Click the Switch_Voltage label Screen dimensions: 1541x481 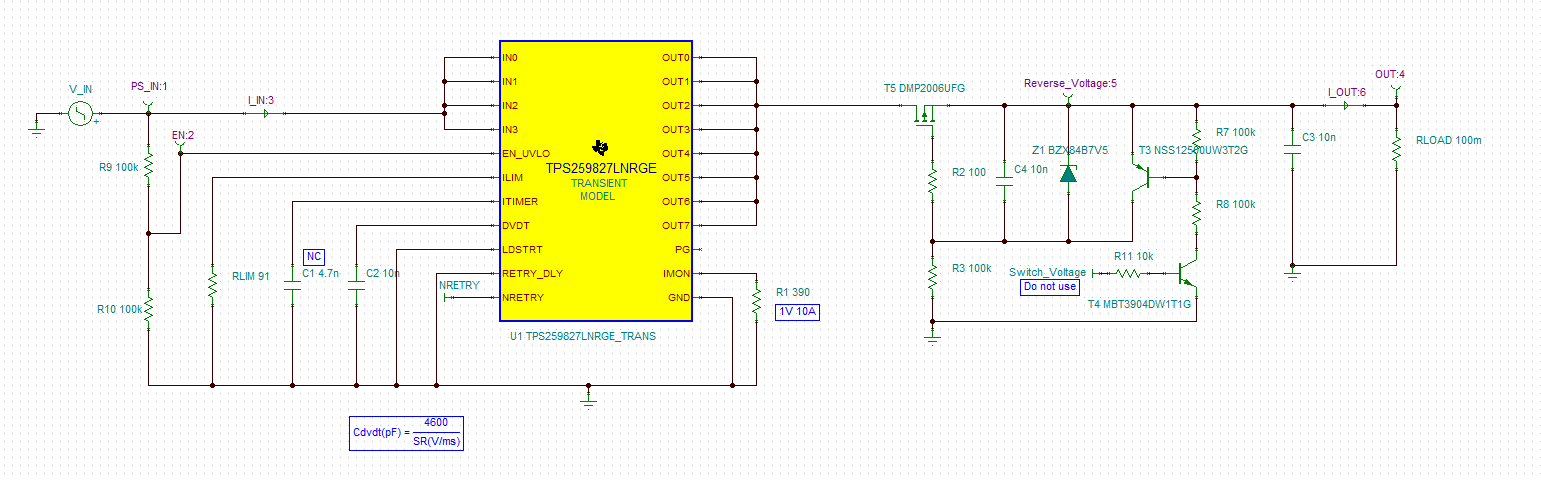(x=1047, y=272)
